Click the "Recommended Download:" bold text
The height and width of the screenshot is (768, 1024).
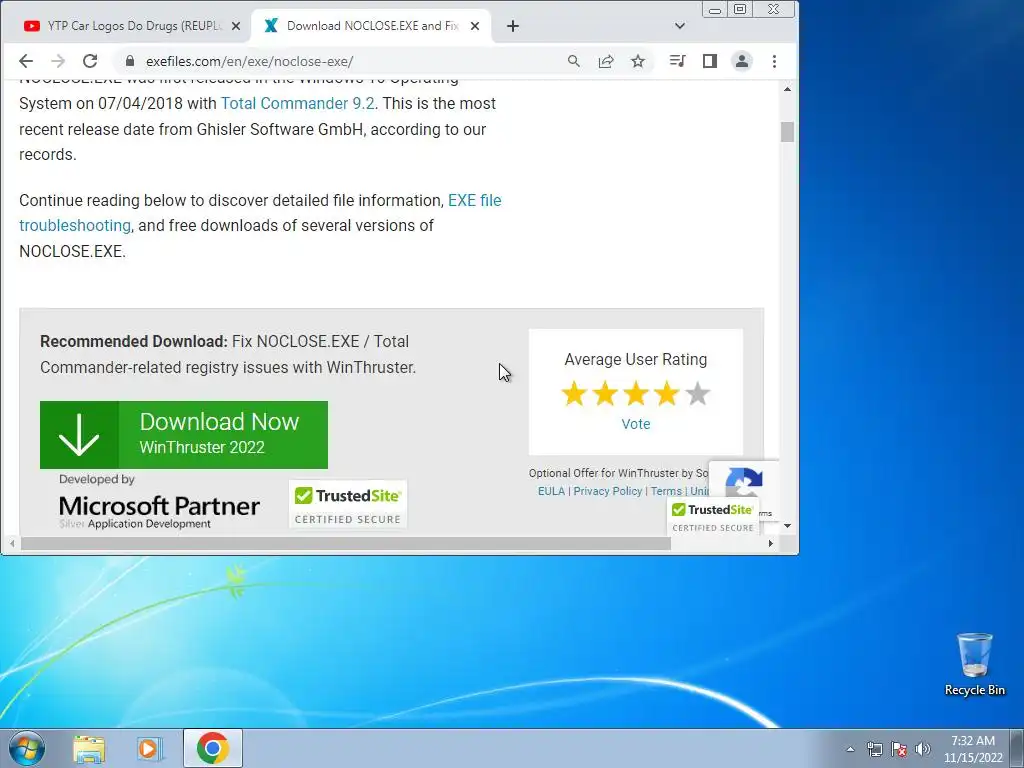coord(134,342)
